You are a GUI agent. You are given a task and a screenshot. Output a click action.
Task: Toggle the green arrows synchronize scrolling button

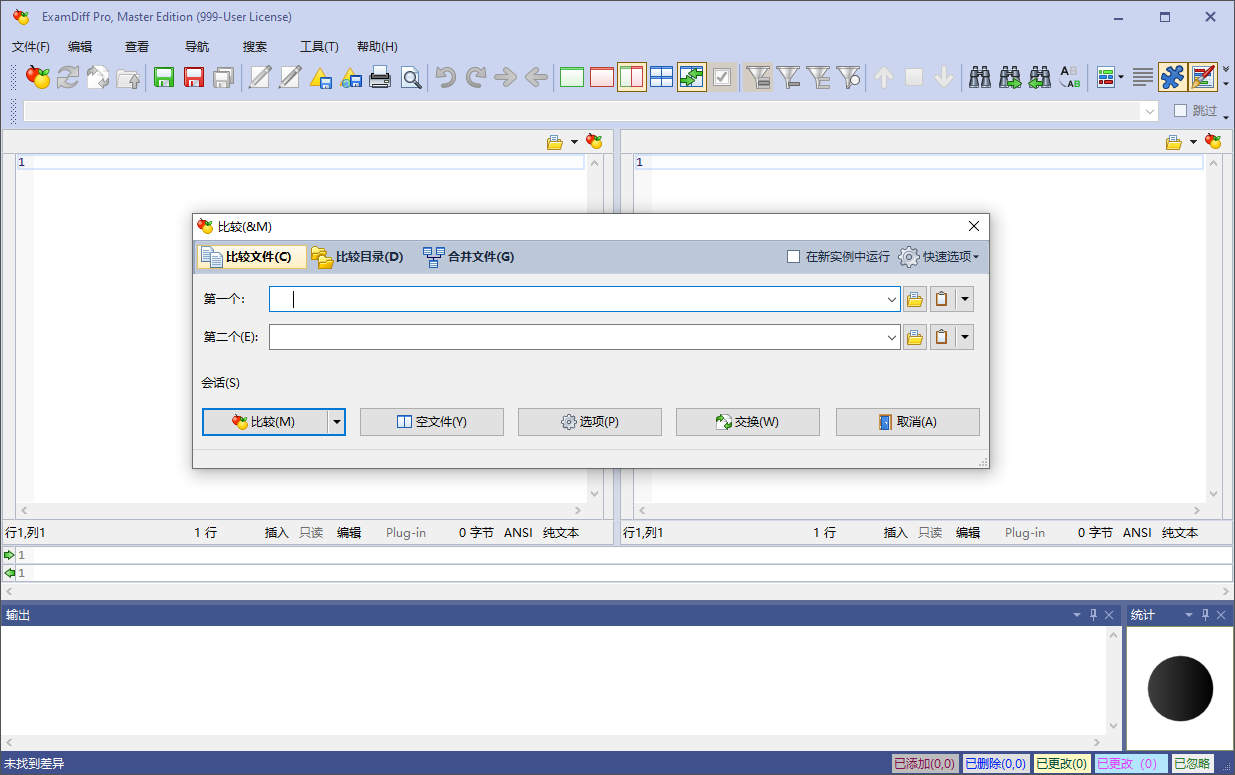[x=692, y=77]
